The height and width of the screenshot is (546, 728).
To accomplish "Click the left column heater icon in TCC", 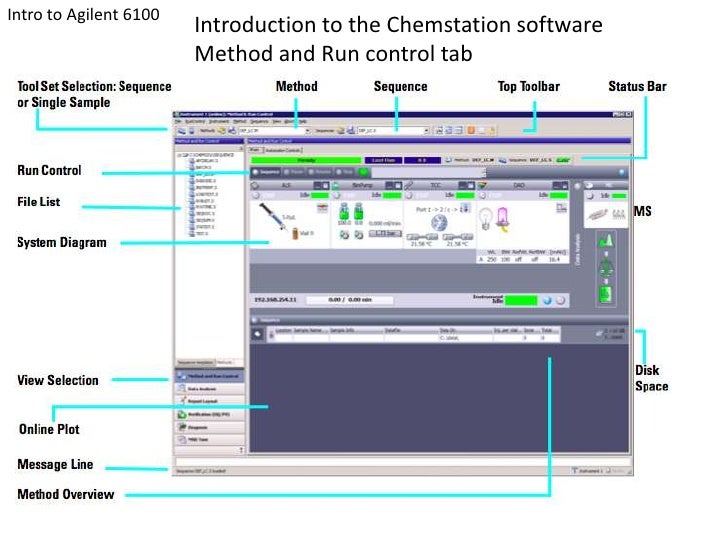I will pyautogui.click(x=422, y=237).
